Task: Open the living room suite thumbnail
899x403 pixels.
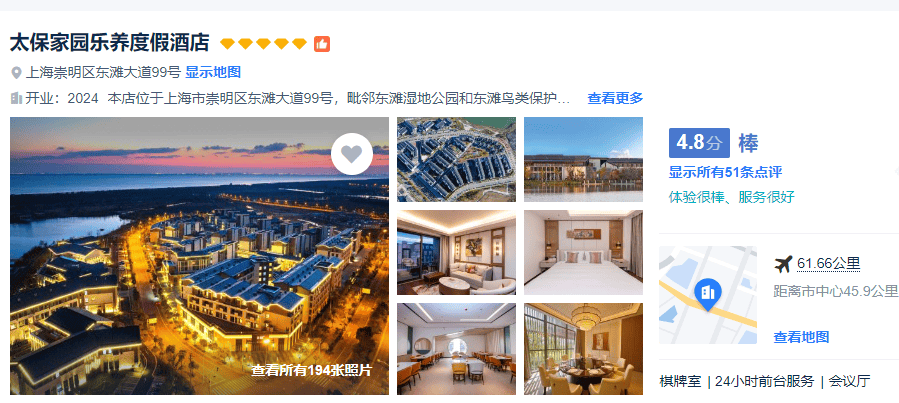Action: coord(456,252)
